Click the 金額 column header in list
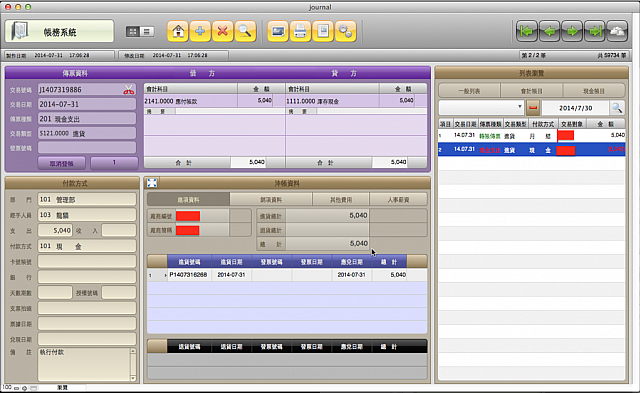The width and height of the screenshot is (640, 393). point(605,124)
